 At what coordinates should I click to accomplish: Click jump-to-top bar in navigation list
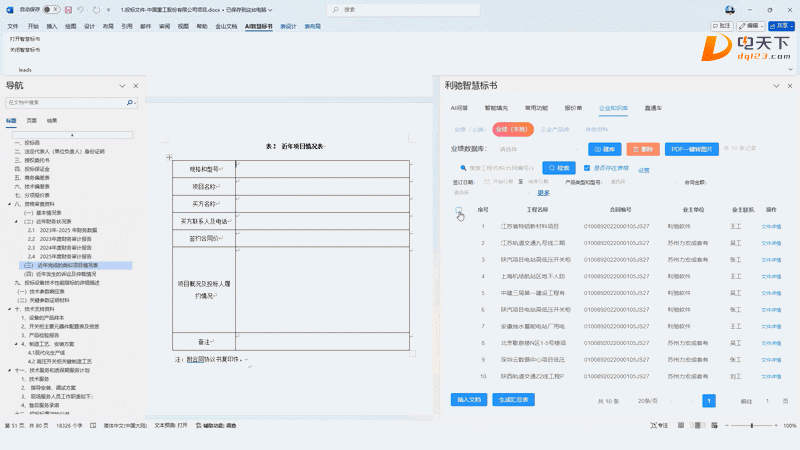pyautogui.click(x=72, y=135)
